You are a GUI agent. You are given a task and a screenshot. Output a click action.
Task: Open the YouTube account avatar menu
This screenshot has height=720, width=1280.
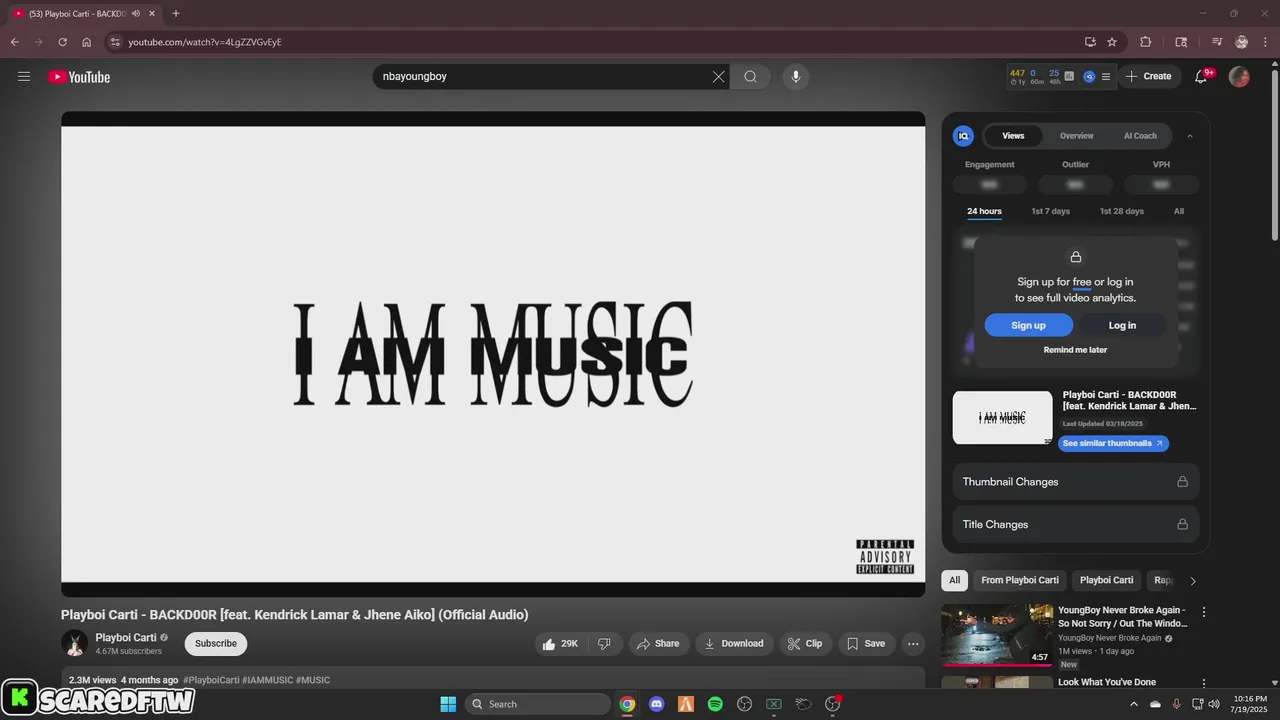coord(1239,77)
